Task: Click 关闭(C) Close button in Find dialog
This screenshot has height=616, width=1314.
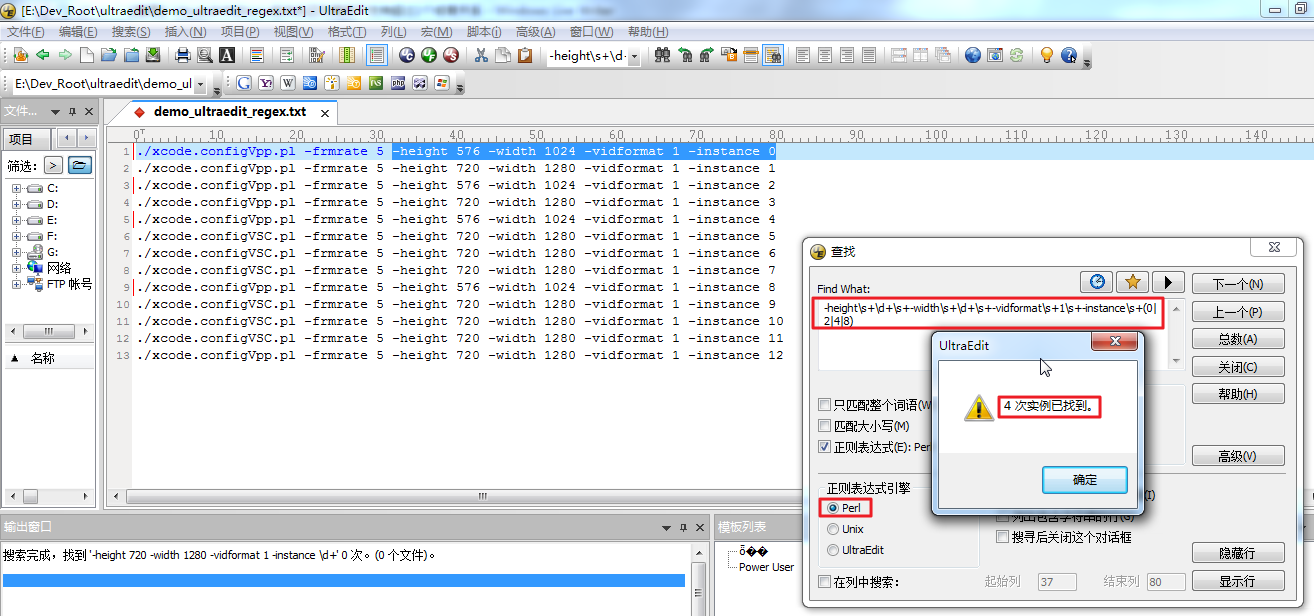Action: [1238, 367]
